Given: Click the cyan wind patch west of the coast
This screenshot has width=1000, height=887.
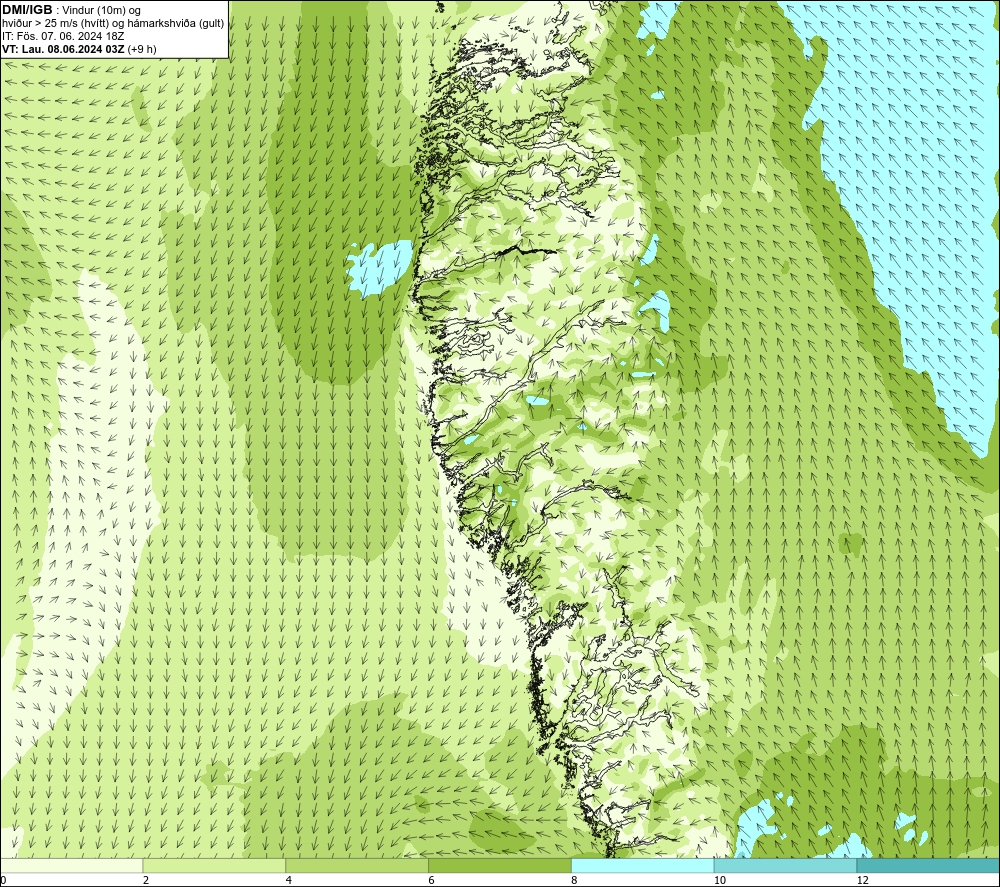Looking at the screenshot, I should click(x=379, y=268).
